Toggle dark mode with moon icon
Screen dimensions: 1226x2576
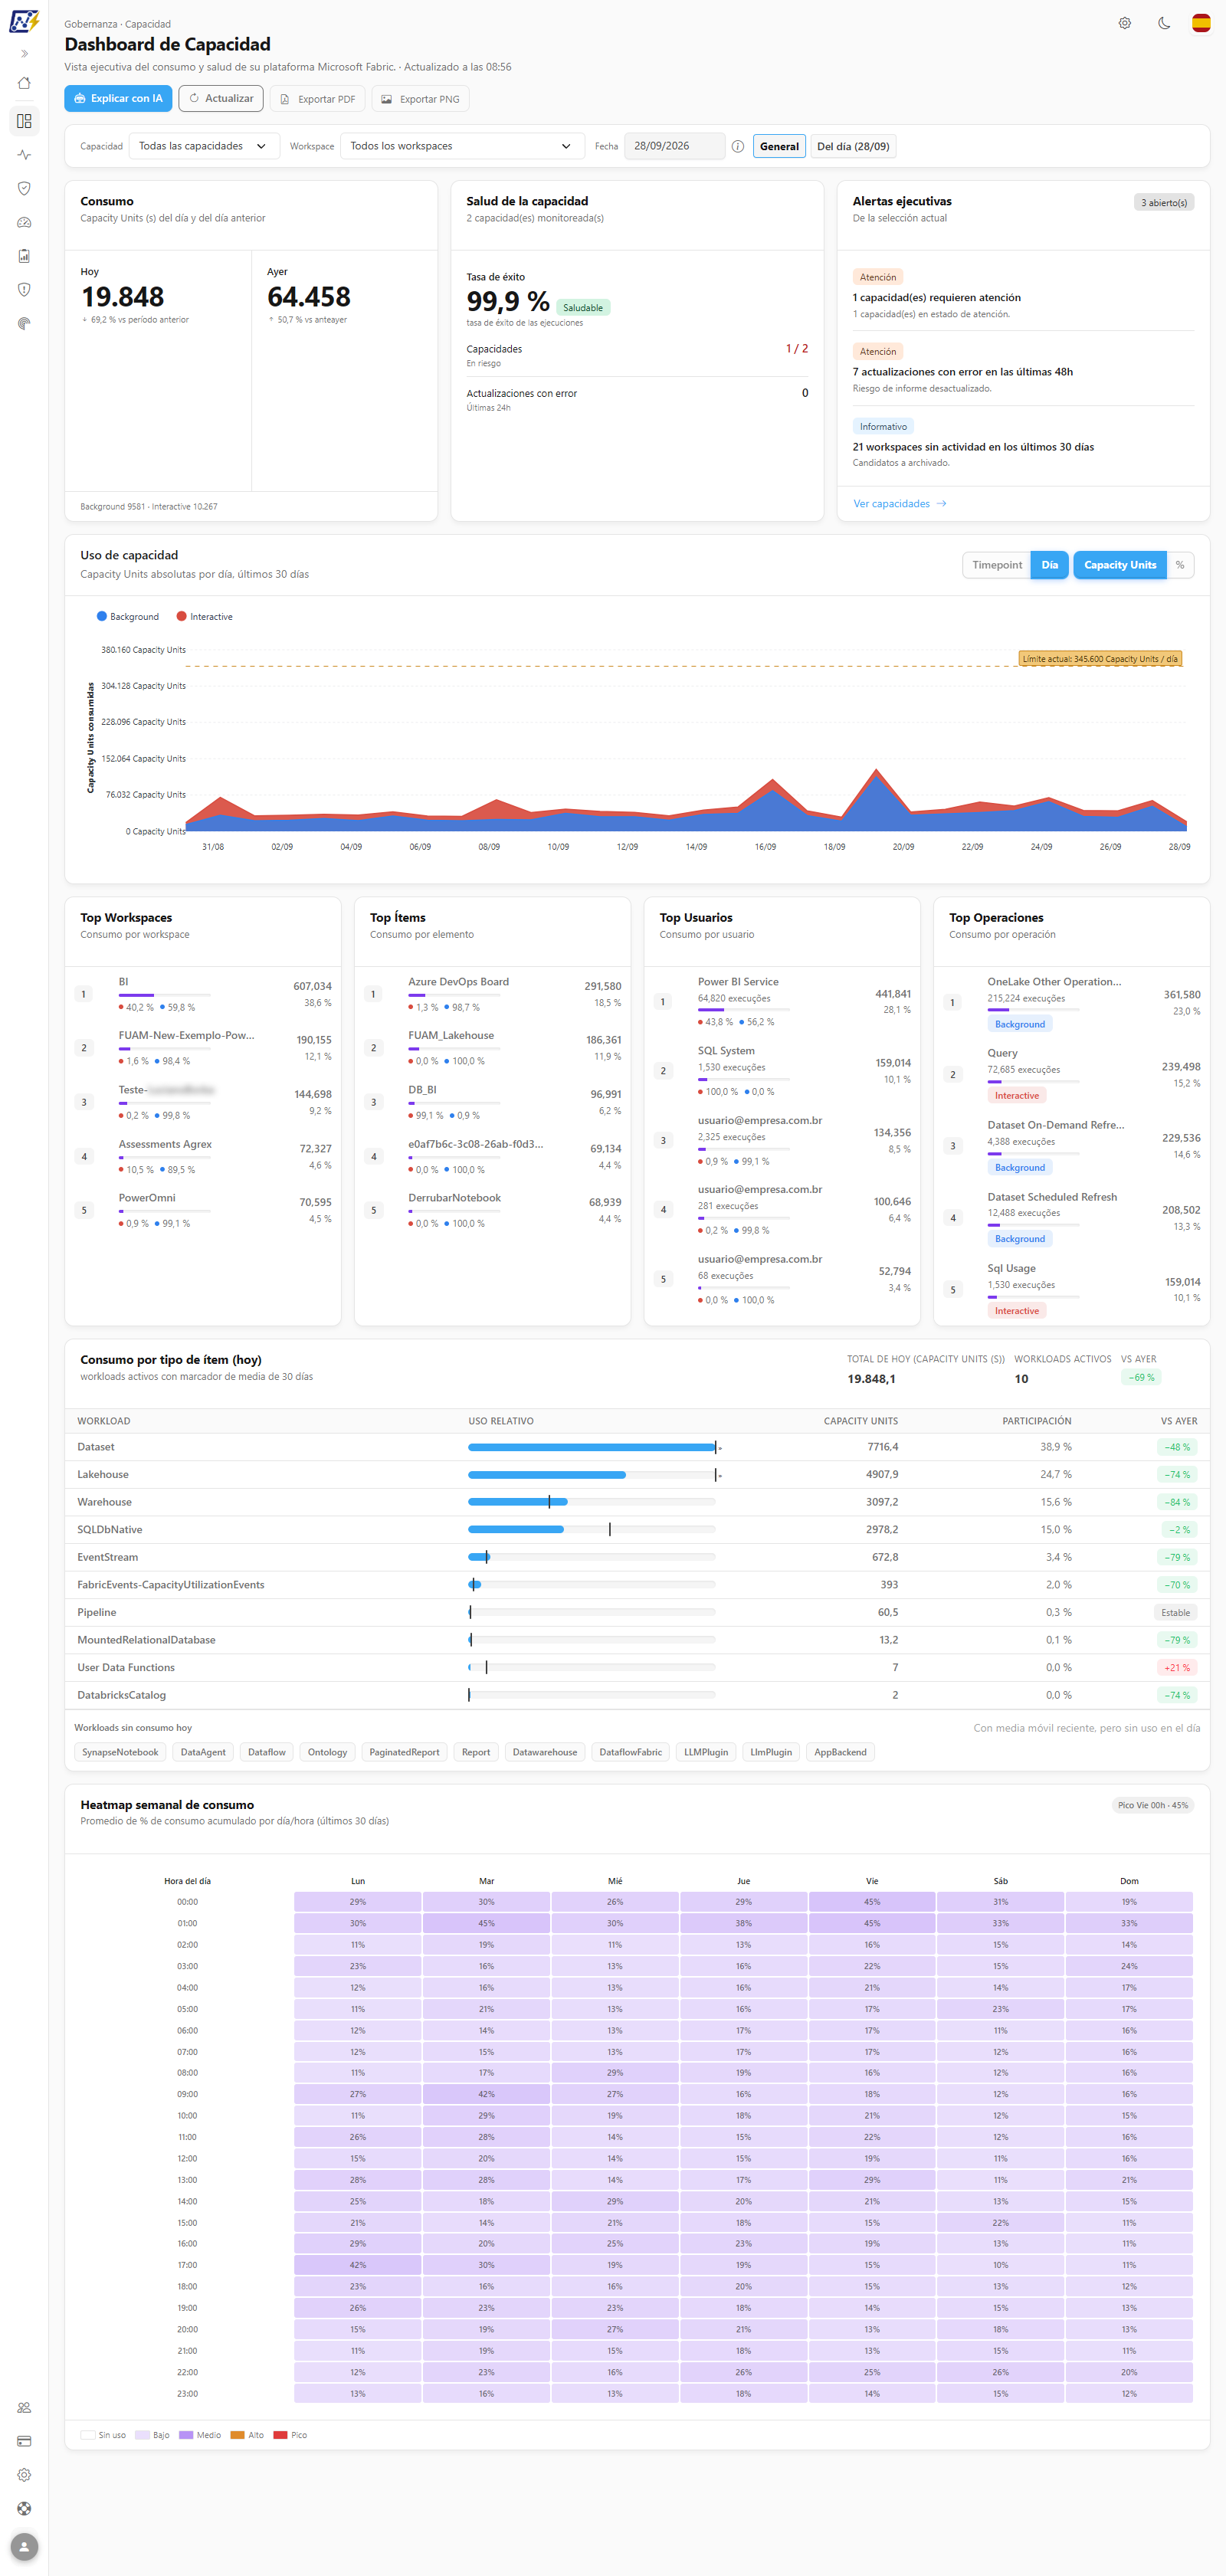point(1164,23)
